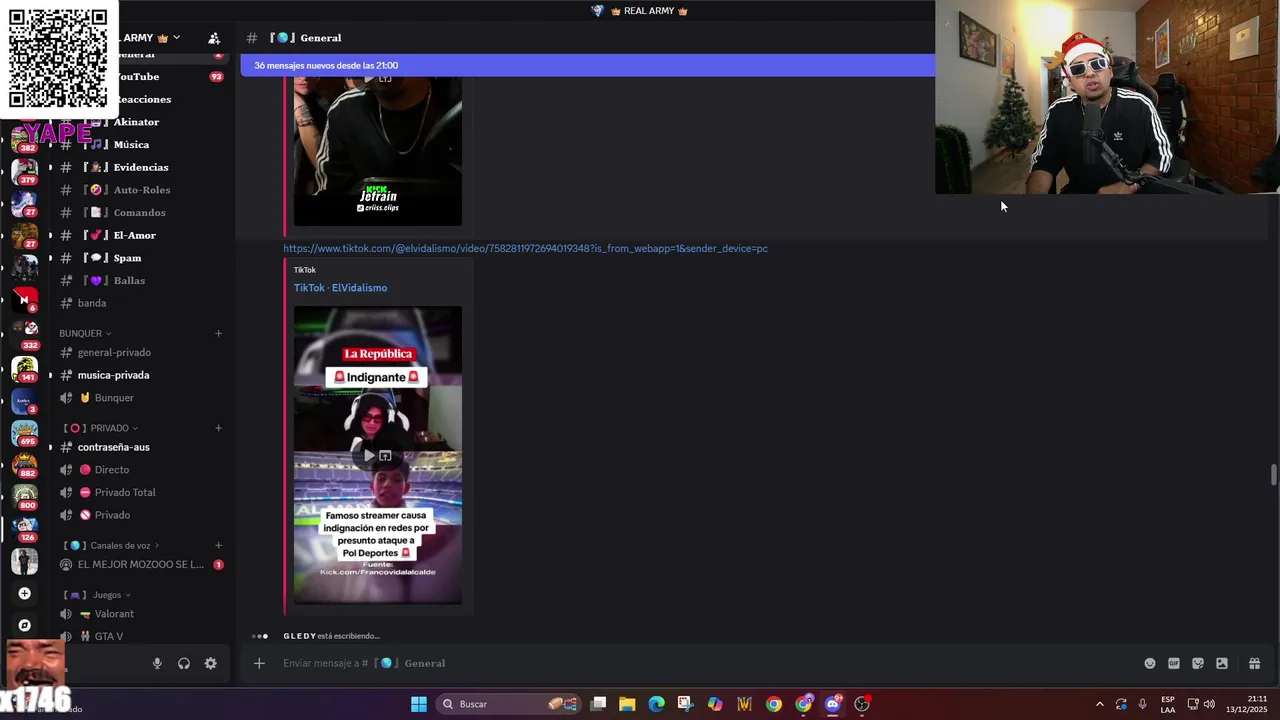This screenshot has height=720, width=1280.
Task: Open the sticker picker icon
Action: pyautogui.click(x=1198, y=663)
